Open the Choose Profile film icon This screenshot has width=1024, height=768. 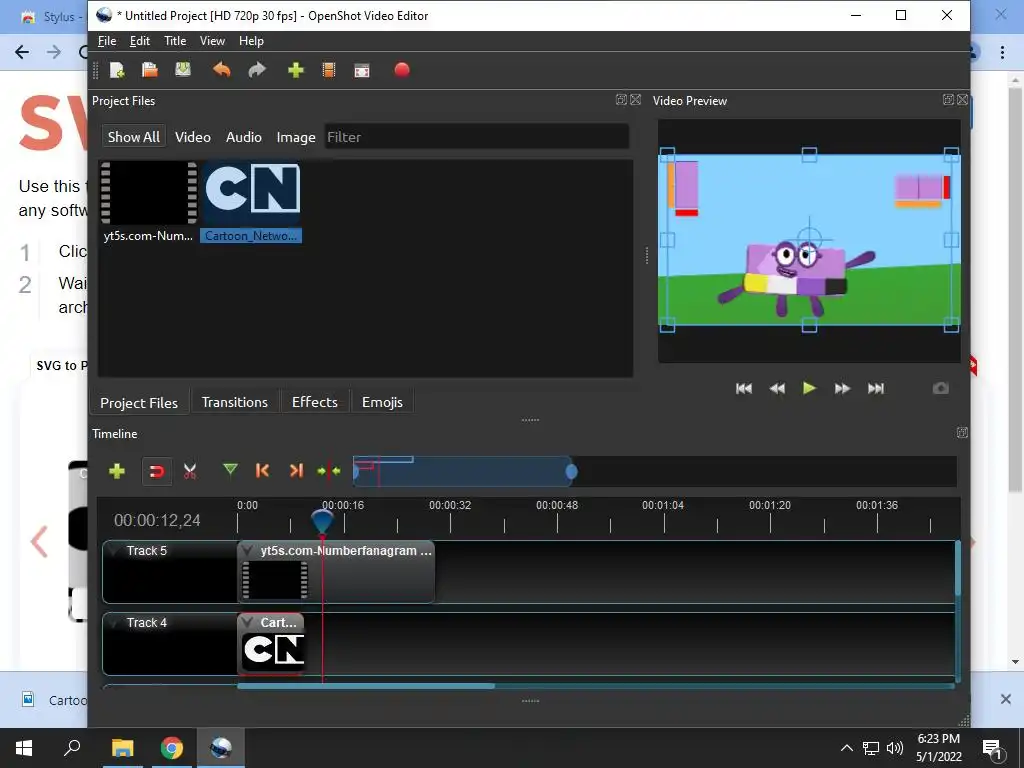tap(329, 70)
